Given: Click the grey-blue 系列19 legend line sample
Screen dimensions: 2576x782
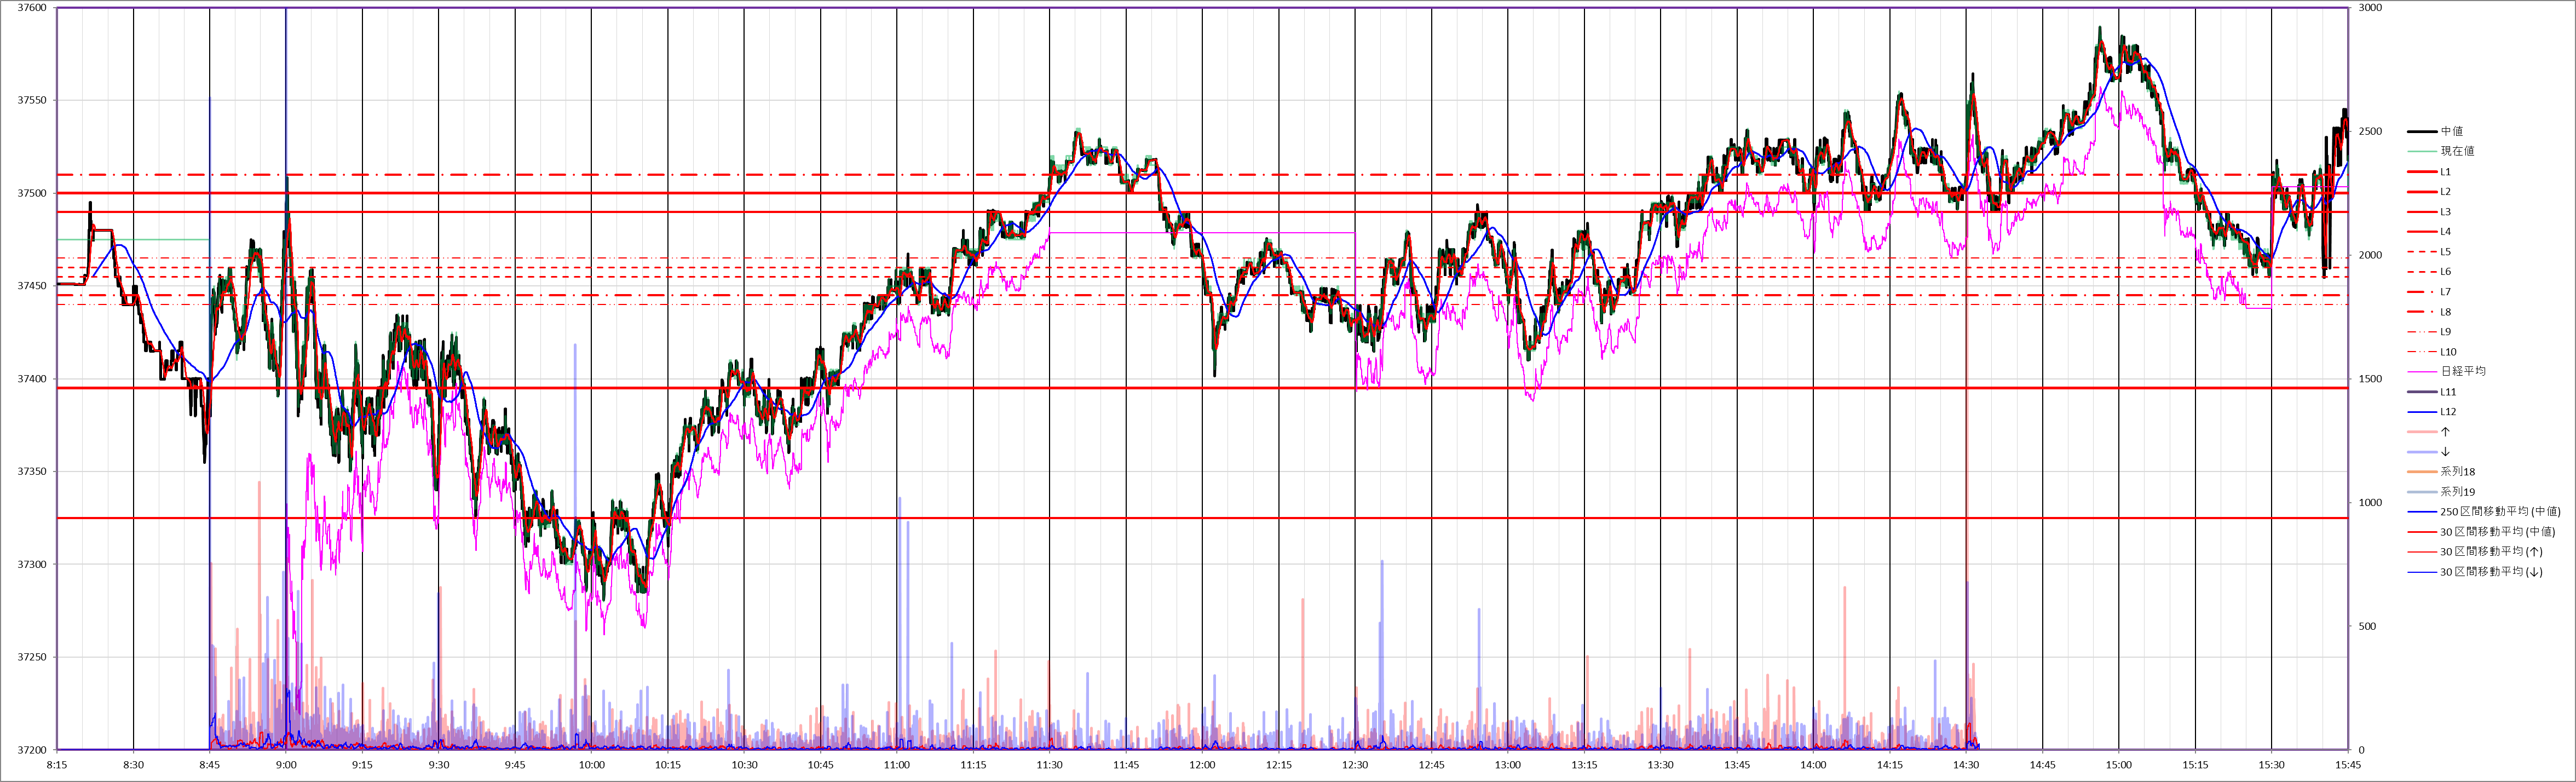Looking at the screenshot, I should pos(2421,492).
